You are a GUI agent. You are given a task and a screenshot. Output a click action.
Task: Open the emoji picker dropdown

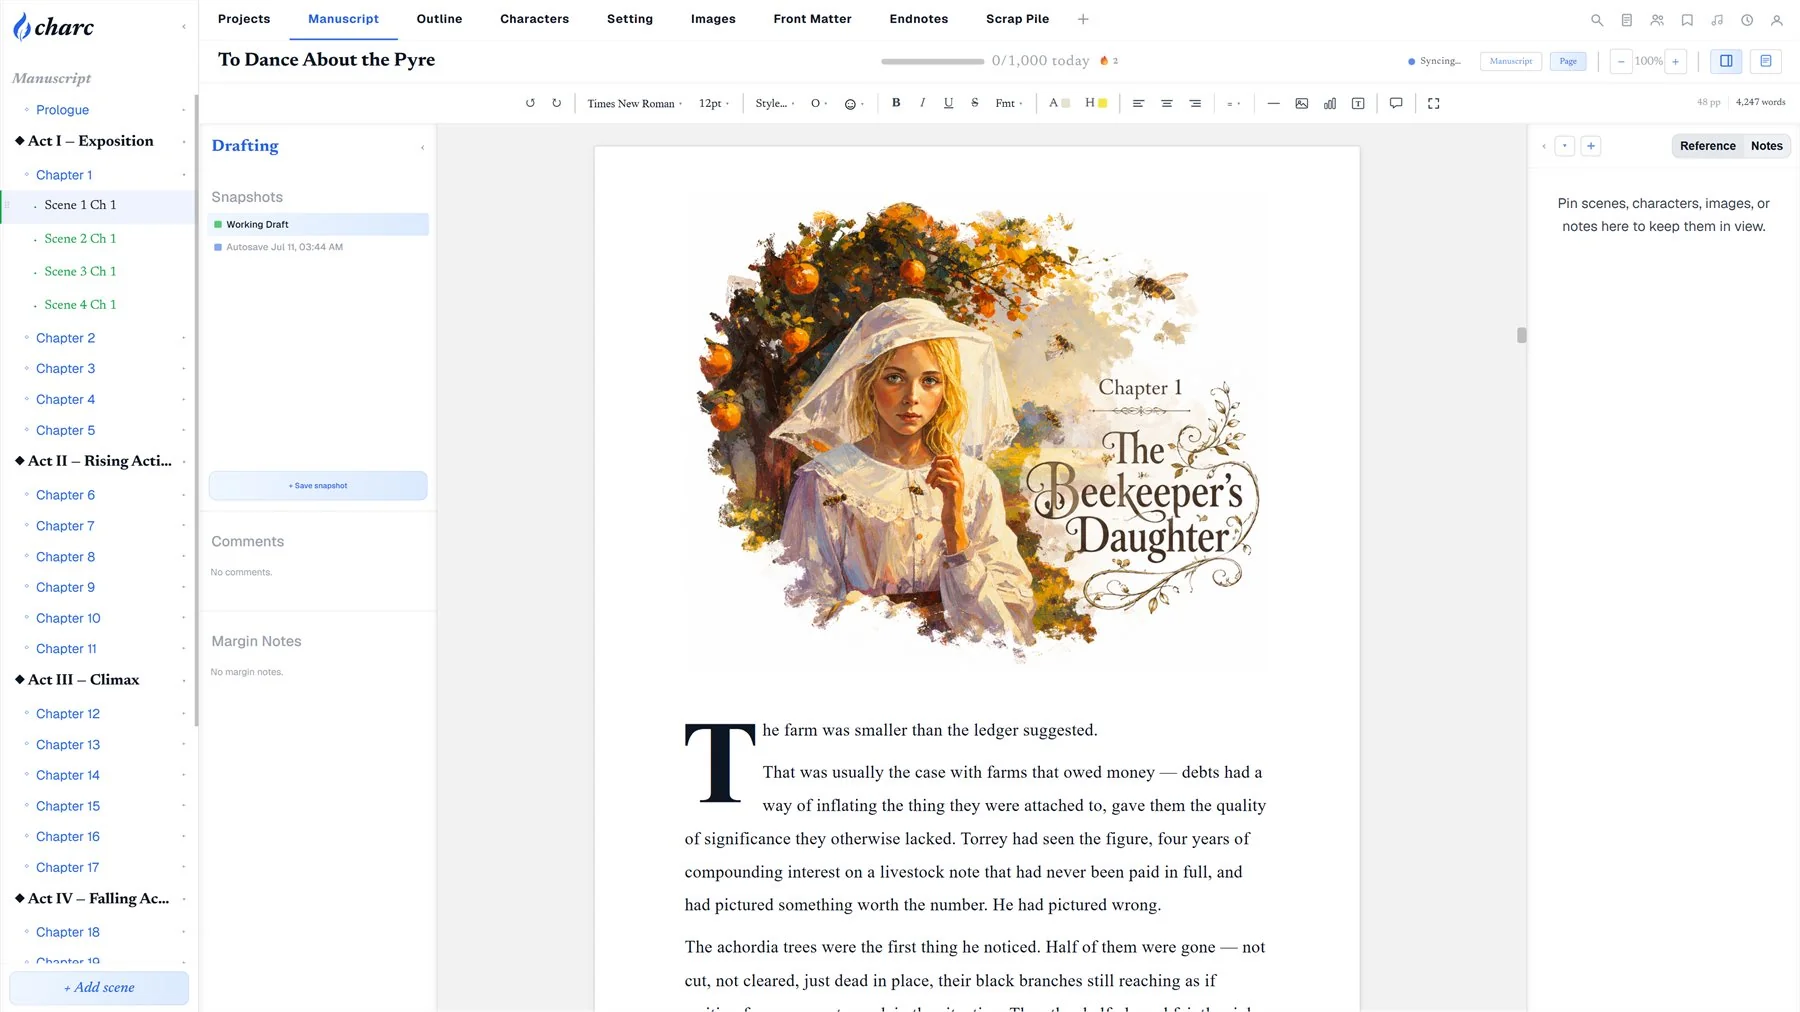[854, 104]
